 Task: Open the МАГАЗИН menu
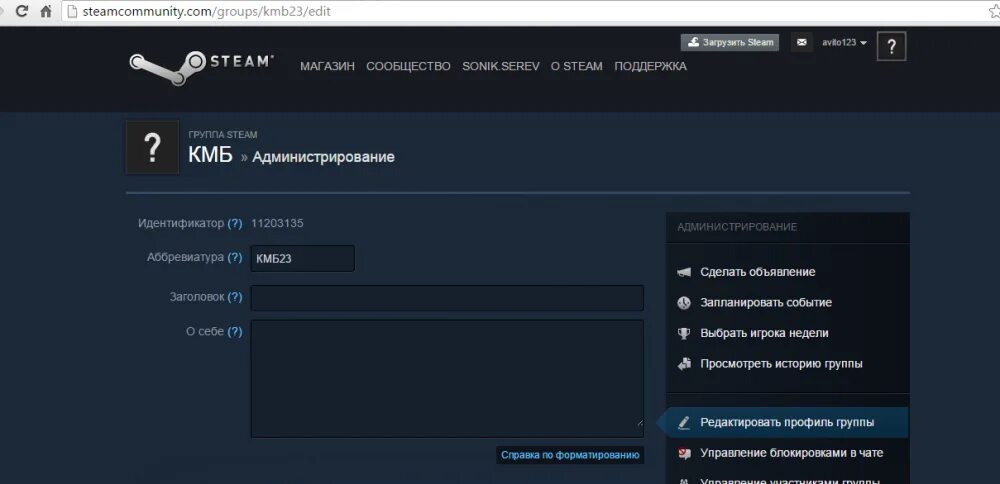coord(327,66)
